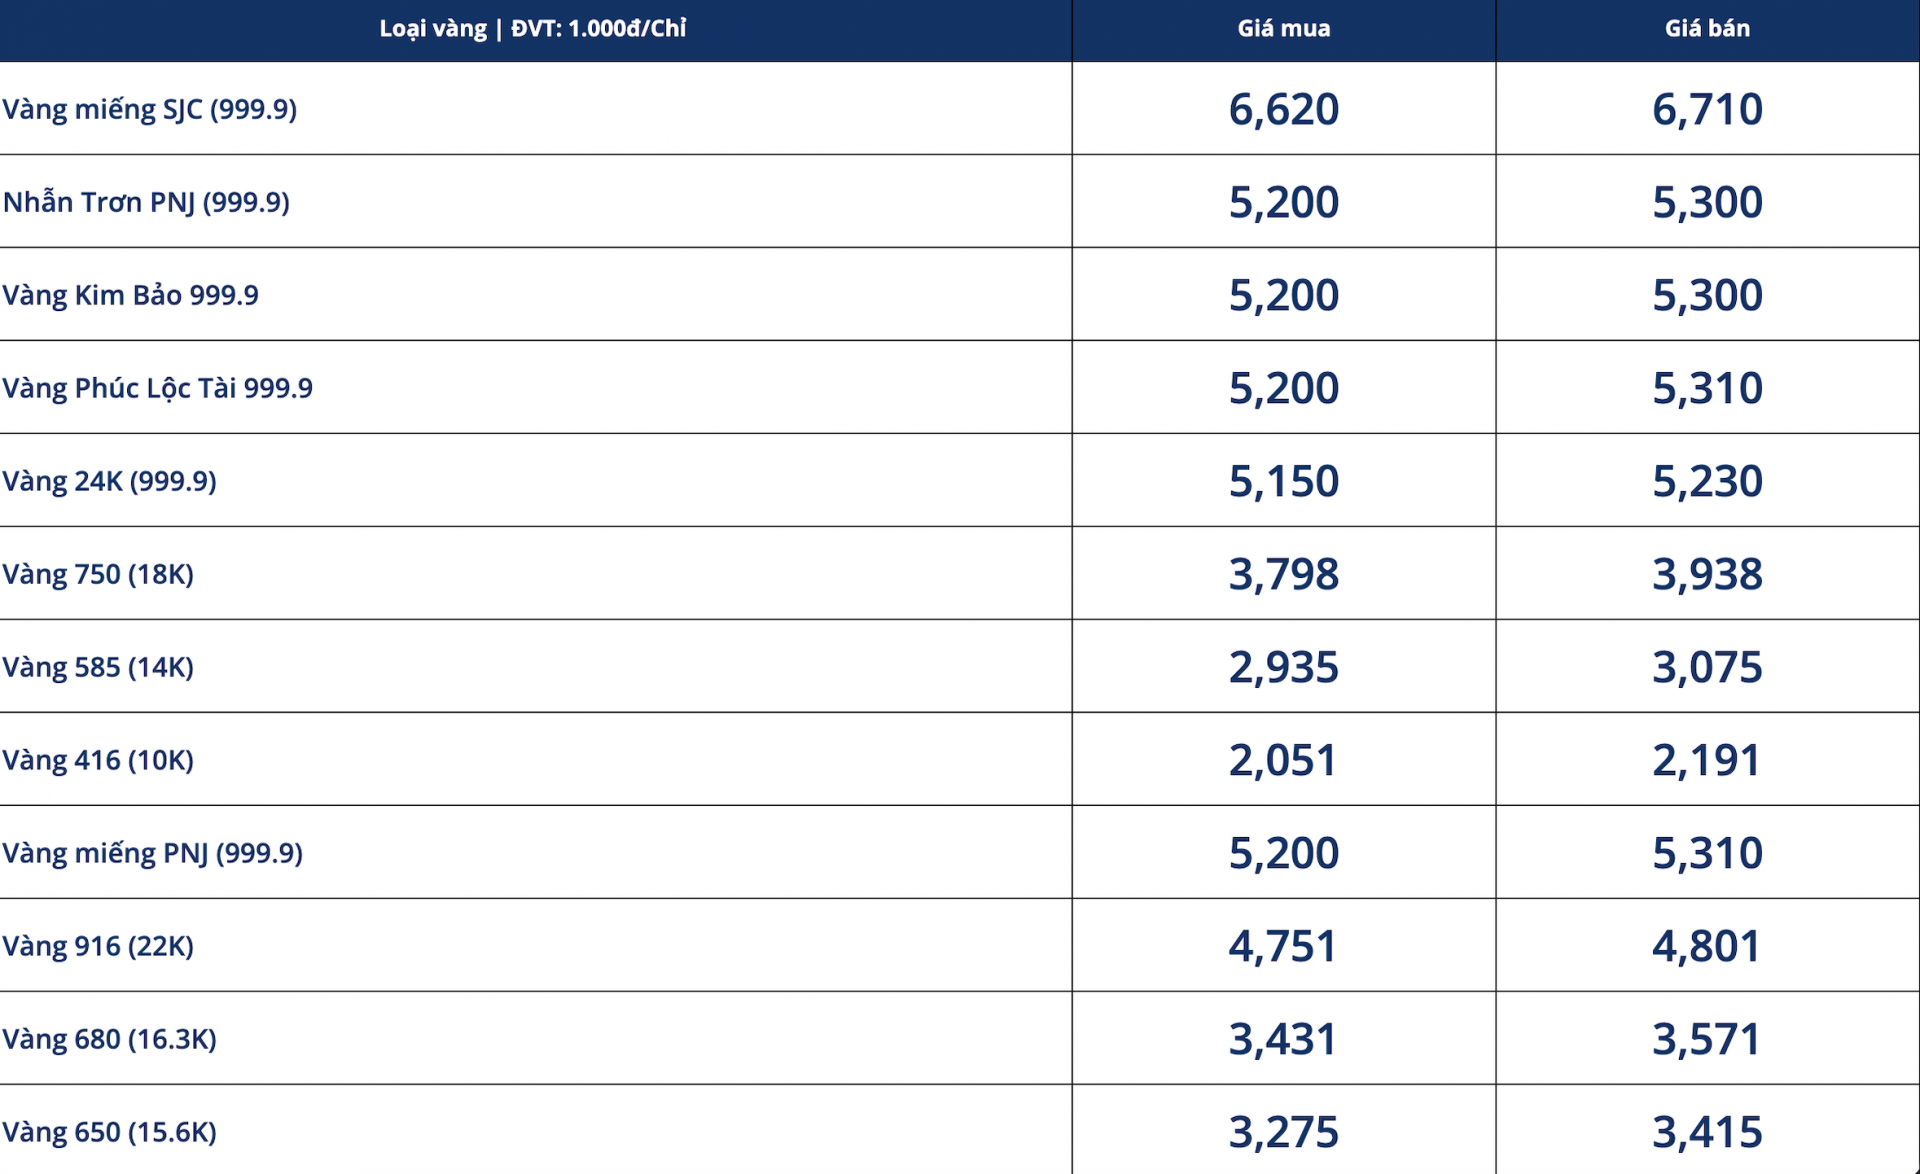Select the "Vàng 750 (18K)" row label
1920x1174 pixels.
tap(98, 574)
